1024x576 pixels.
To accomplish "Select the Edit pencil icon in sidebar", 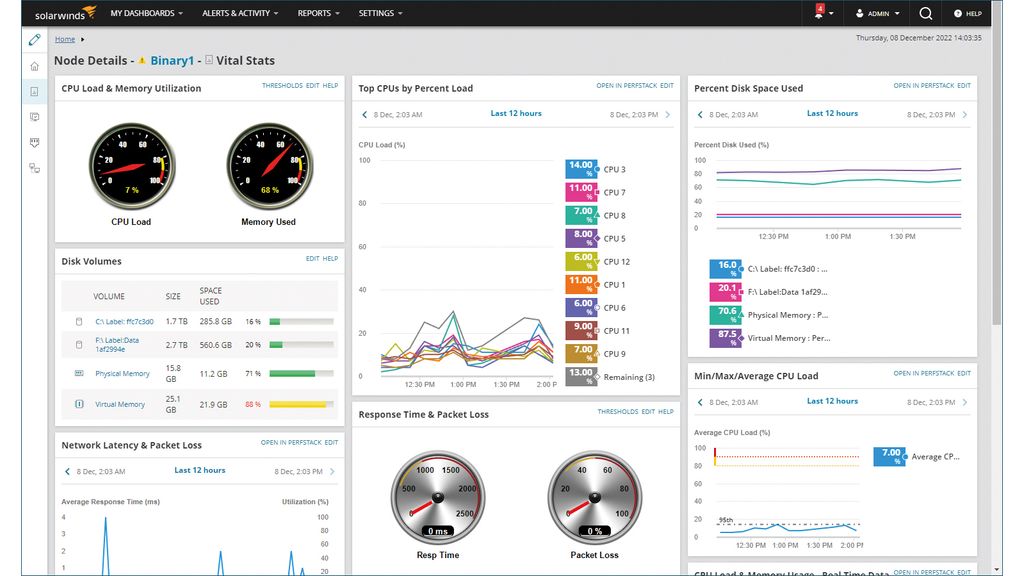I will 34,39.
